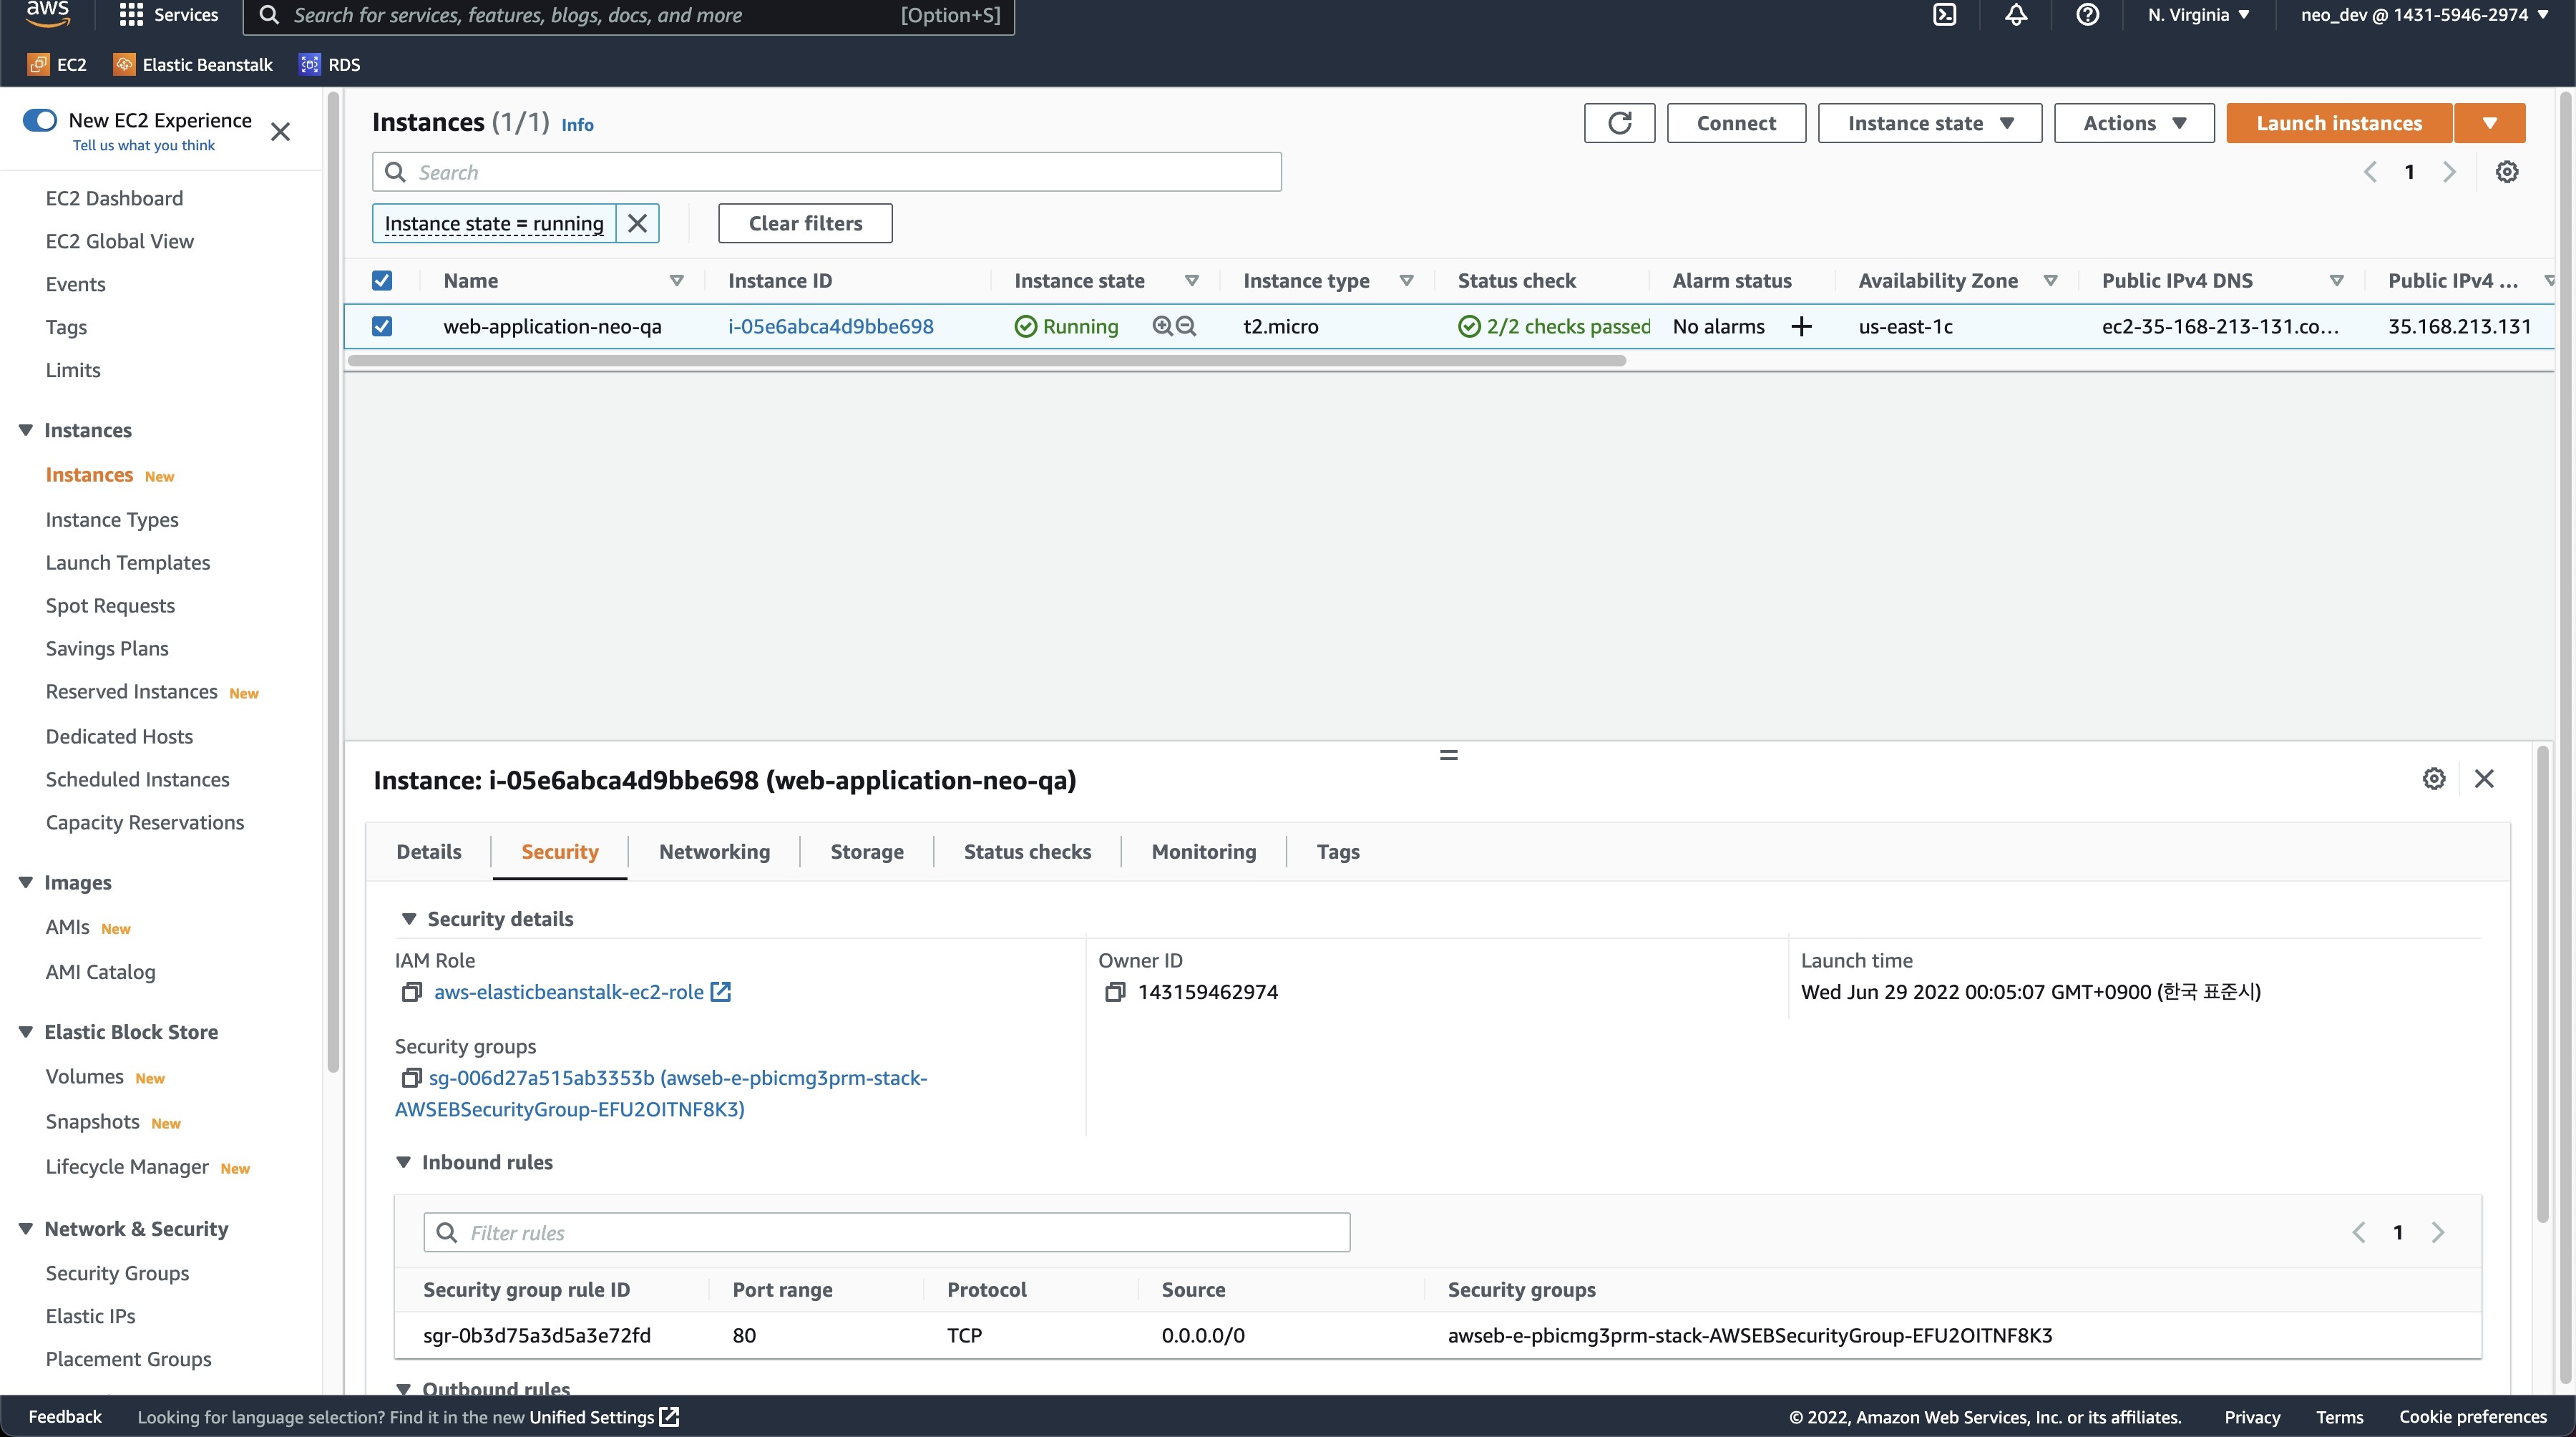Collapse the Network & Security group
Viewport: 2576px width, 1437px height.
pyautogui.click(x=26, y=1228)
